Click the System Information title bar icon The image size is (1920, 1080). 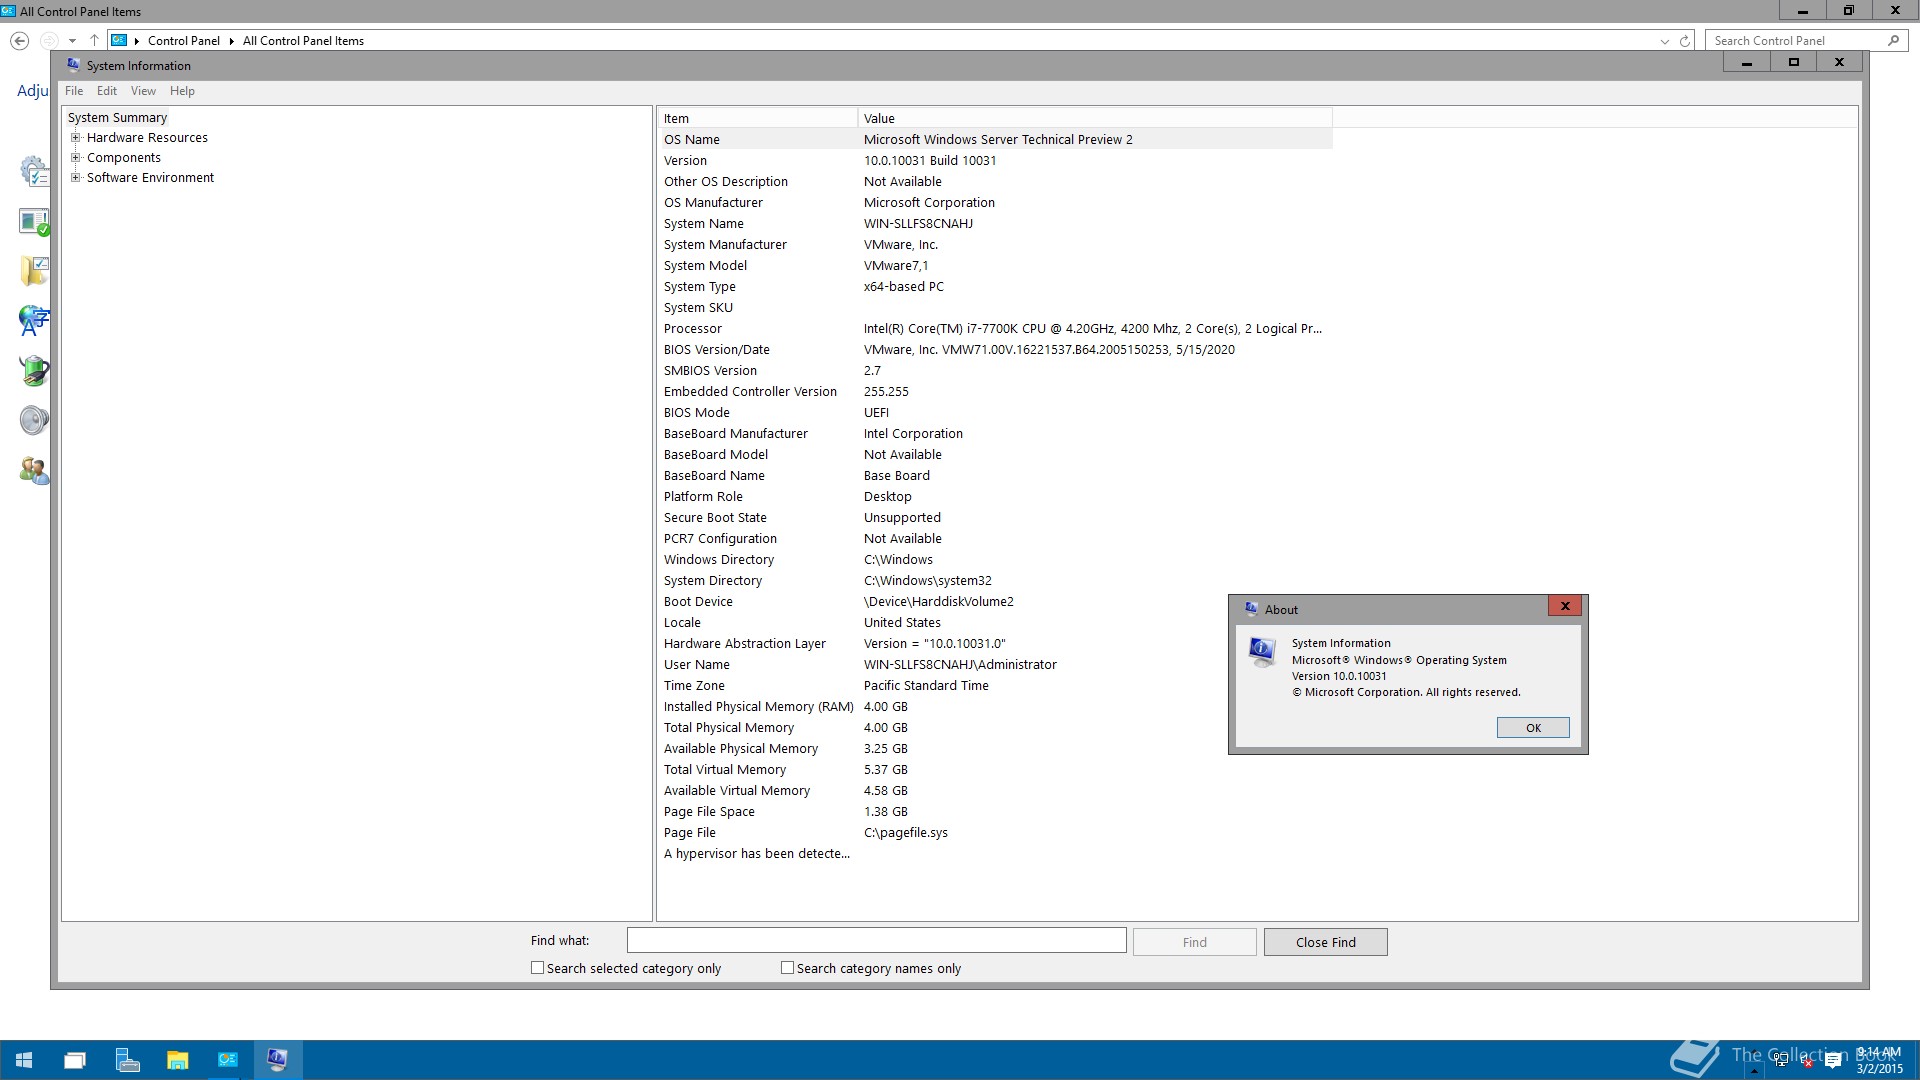coord(74,65)
